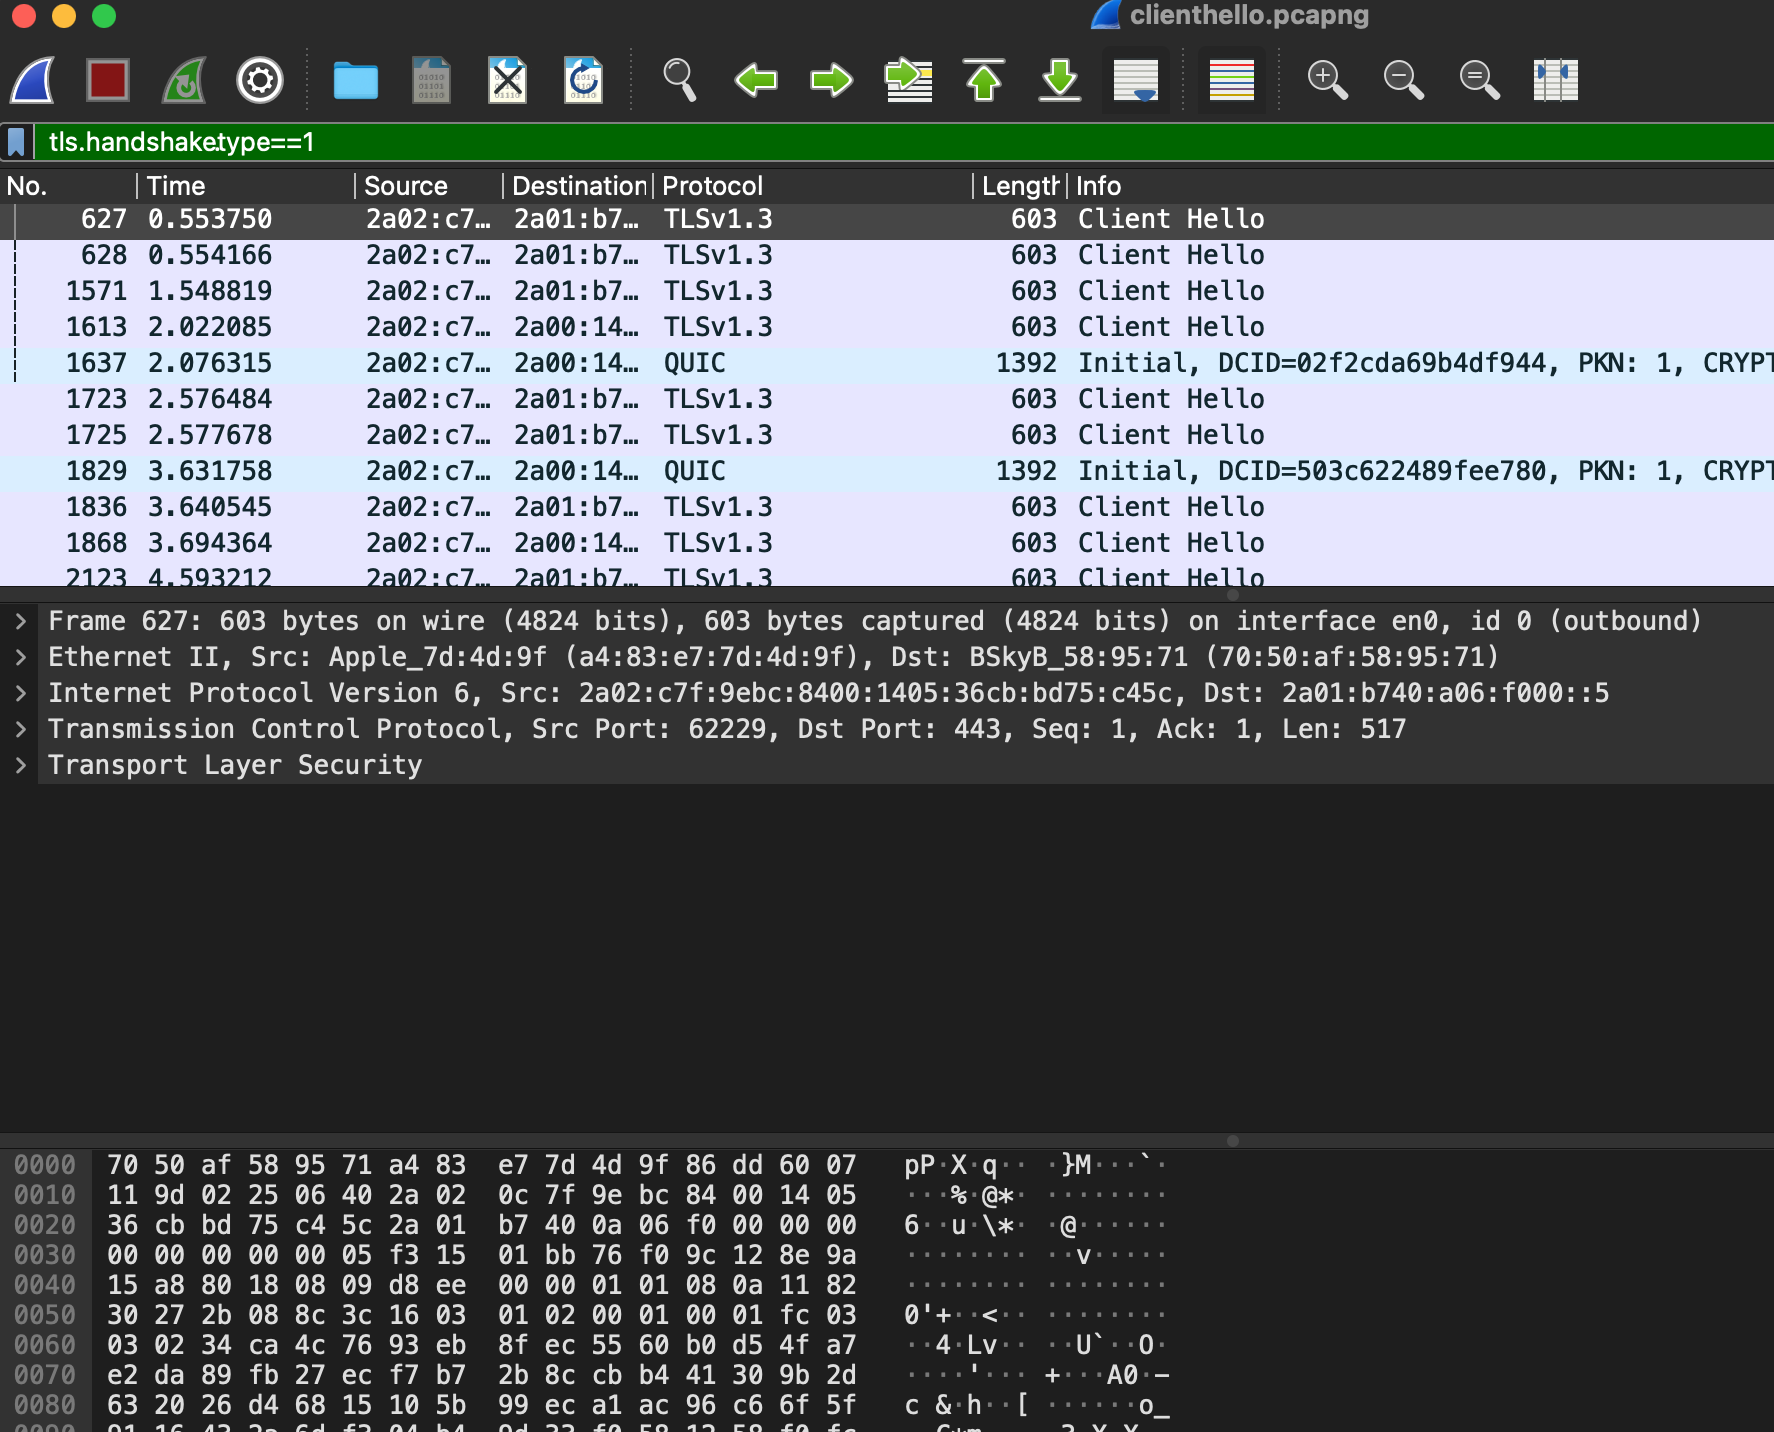Zoom in main window text
This screenshot has width=1774, height=1432.
1328,80
